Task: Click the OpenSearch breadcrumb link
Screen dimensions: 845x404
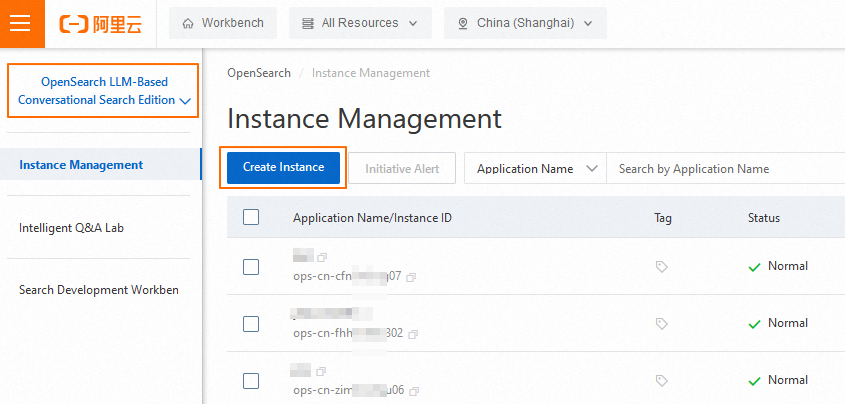Action: point(259,73)
